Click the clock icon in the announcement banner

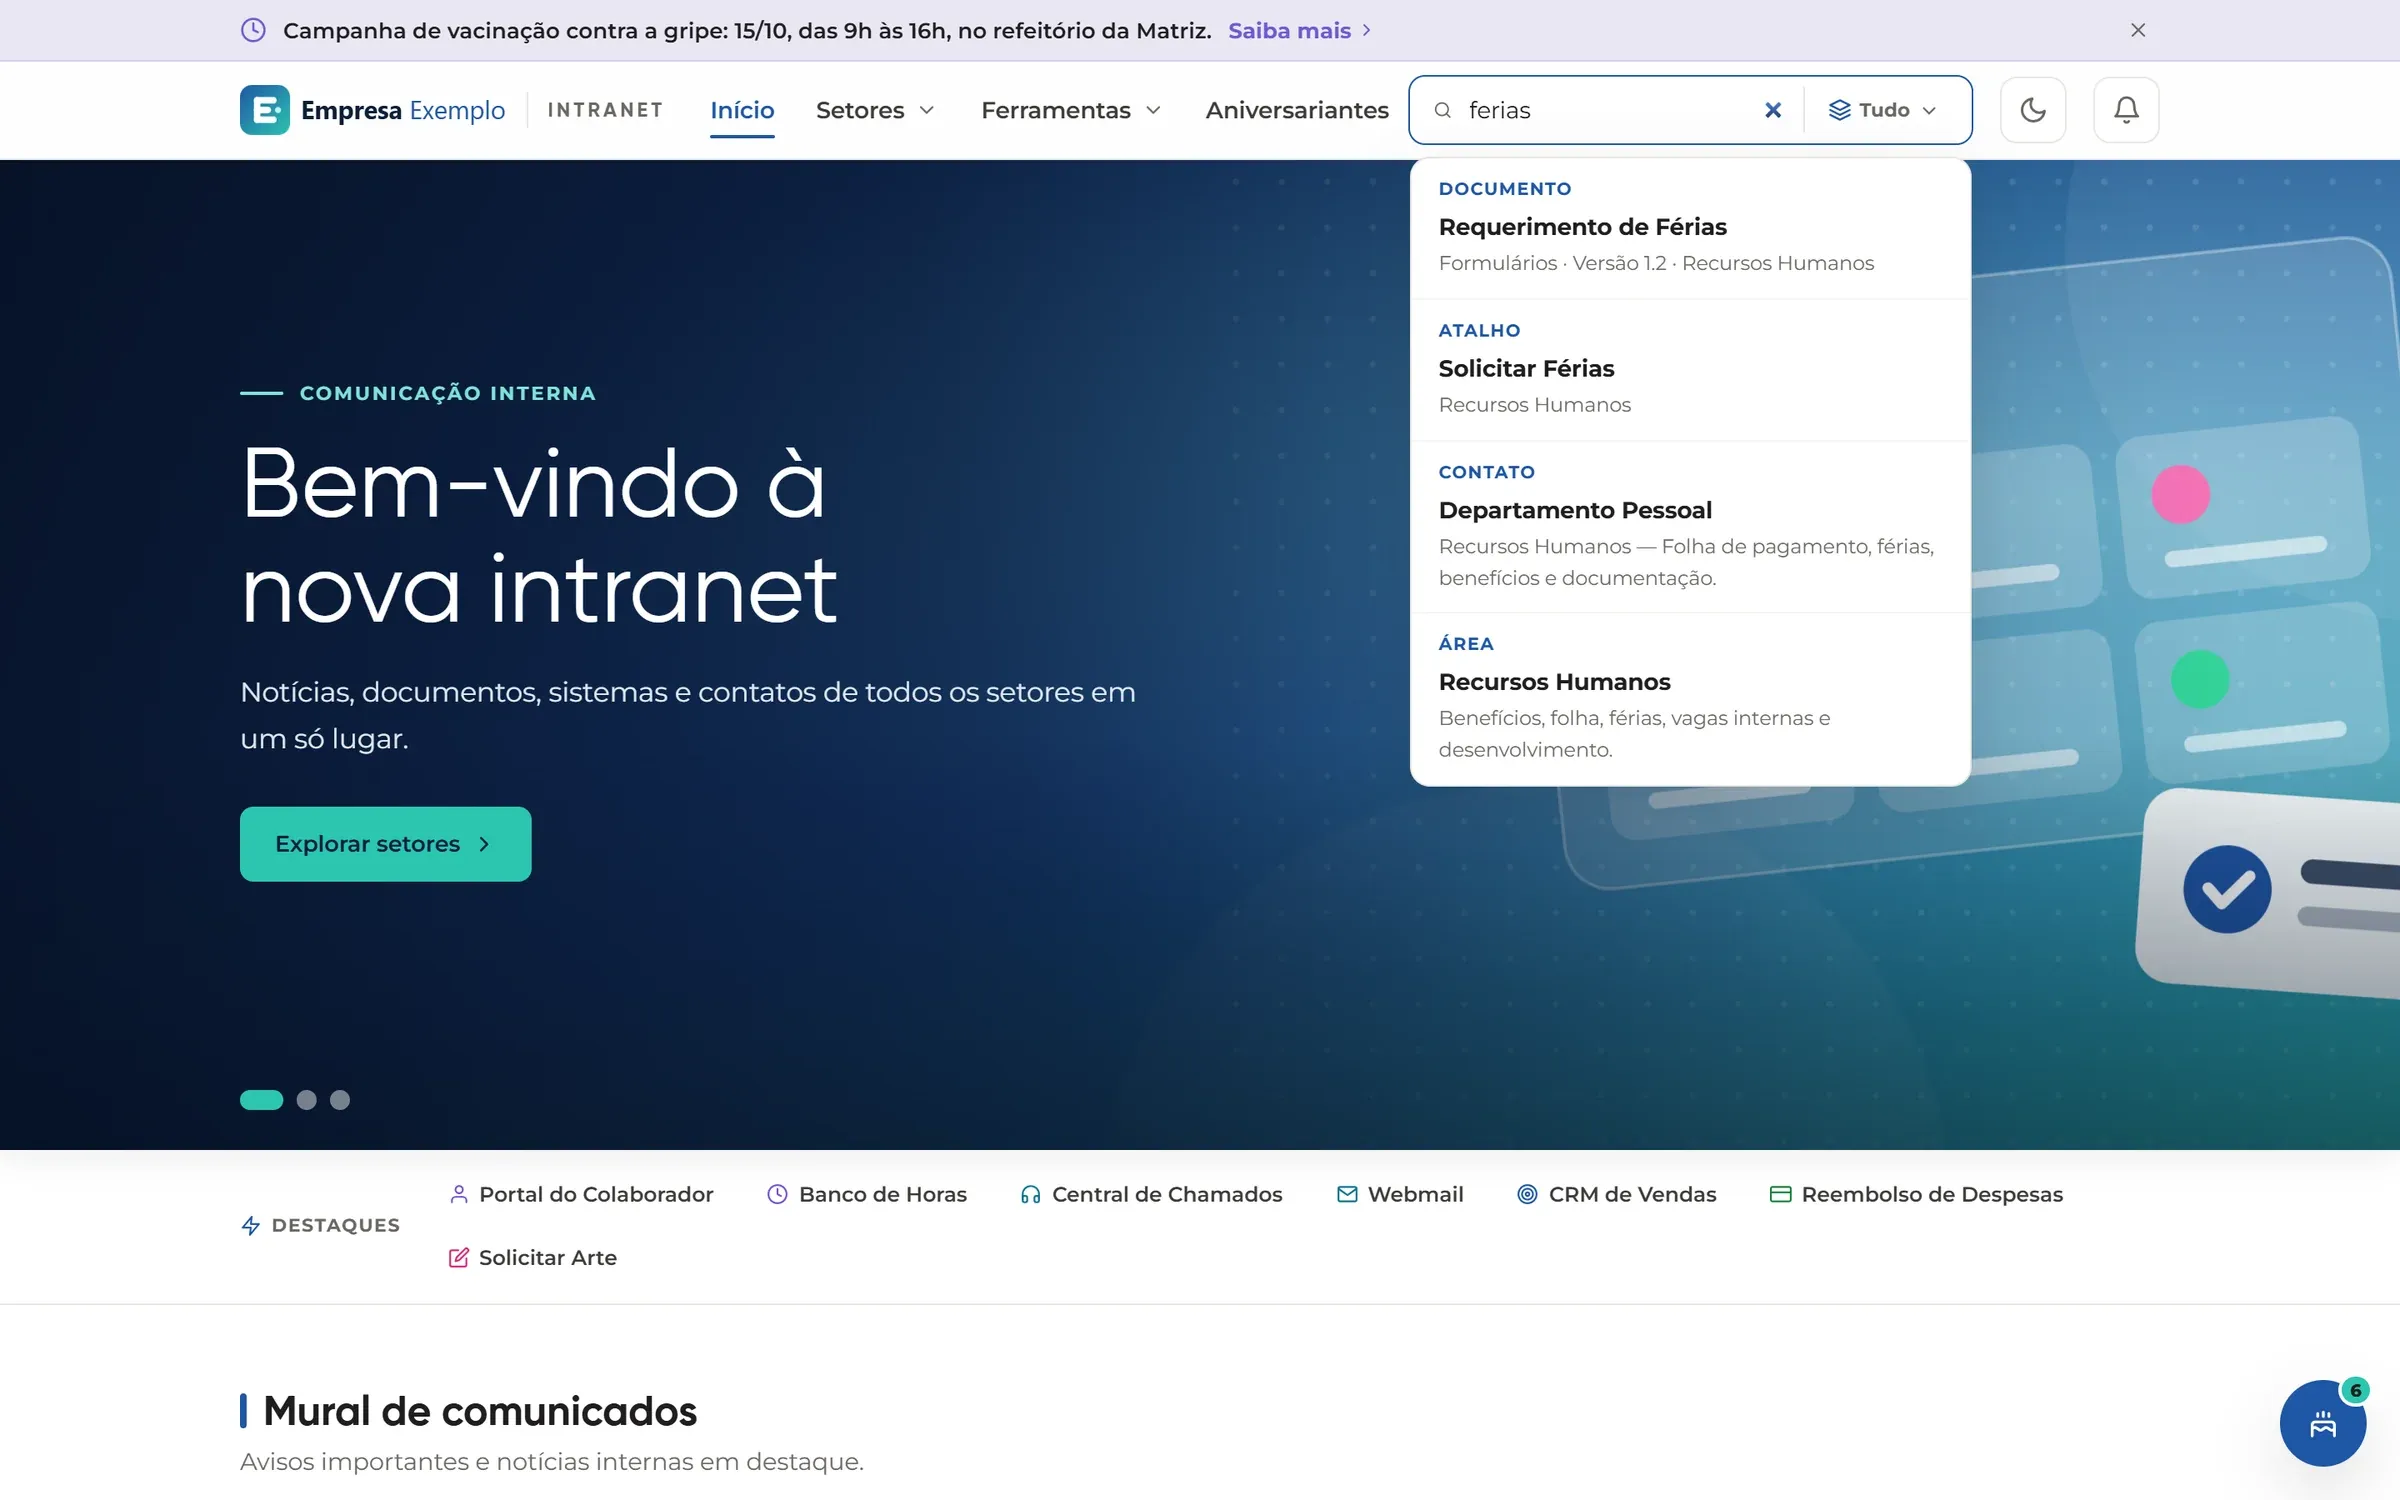[x=254, y=30]
